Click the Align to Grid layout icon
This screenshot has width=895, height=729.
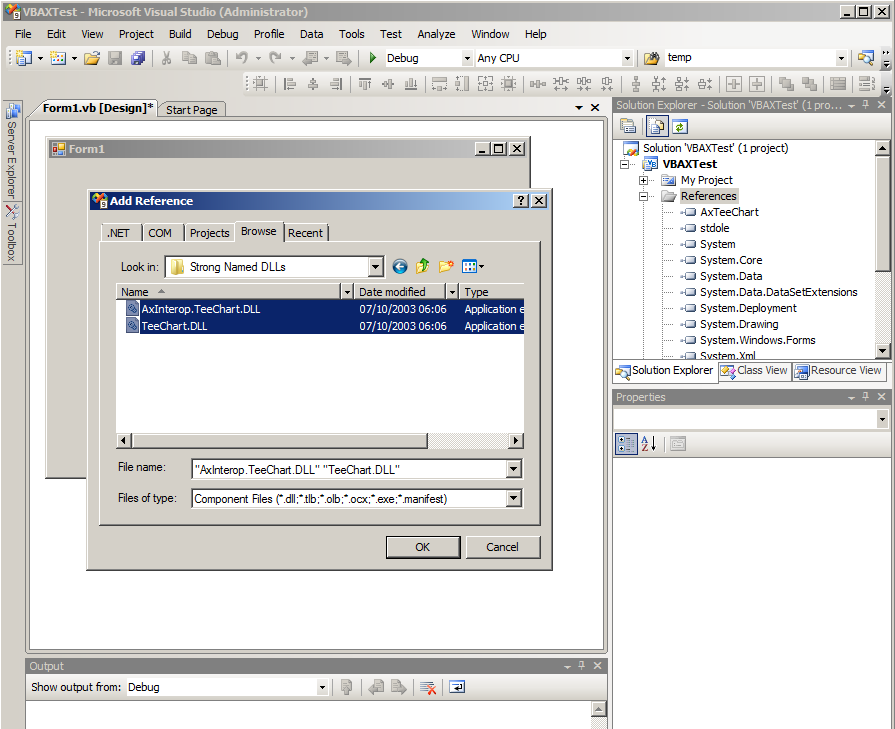(260, 84)
